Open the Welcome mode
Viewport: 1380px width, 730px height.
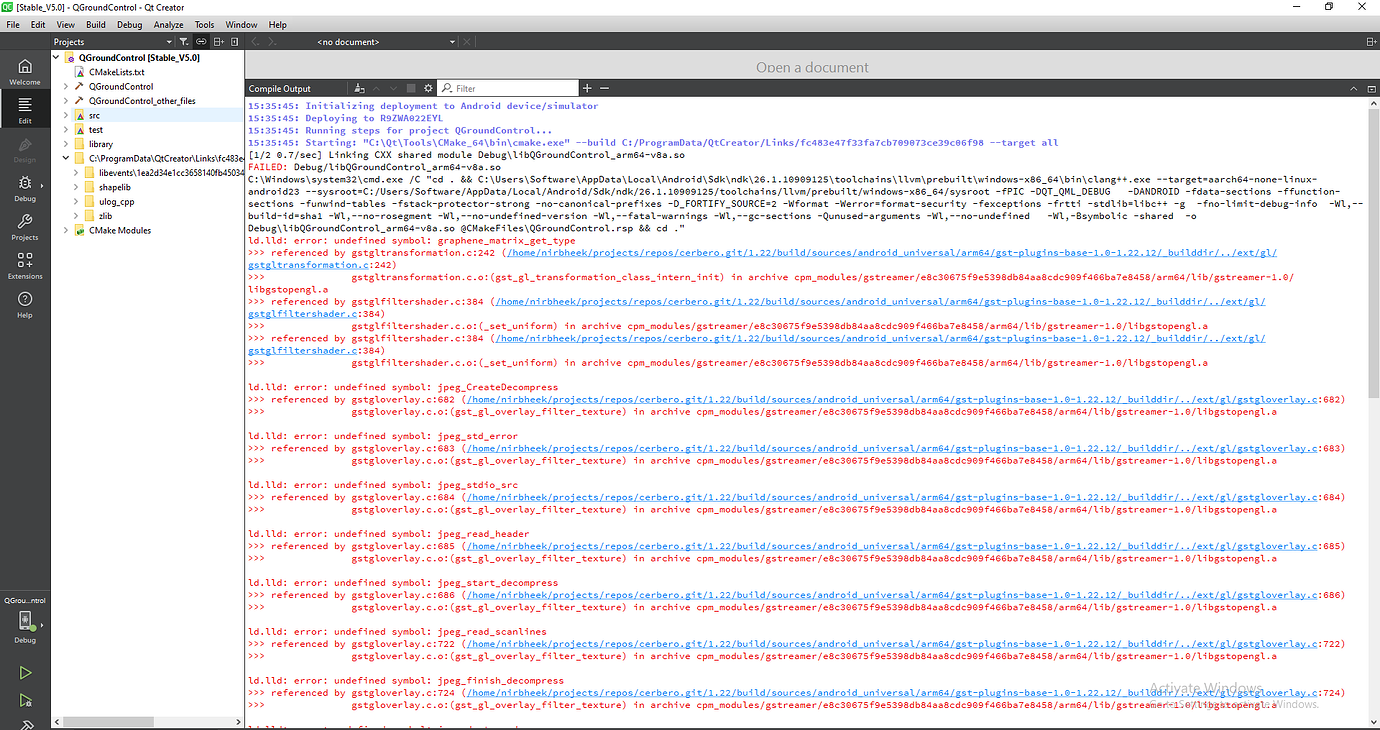(x=25, y=72)
